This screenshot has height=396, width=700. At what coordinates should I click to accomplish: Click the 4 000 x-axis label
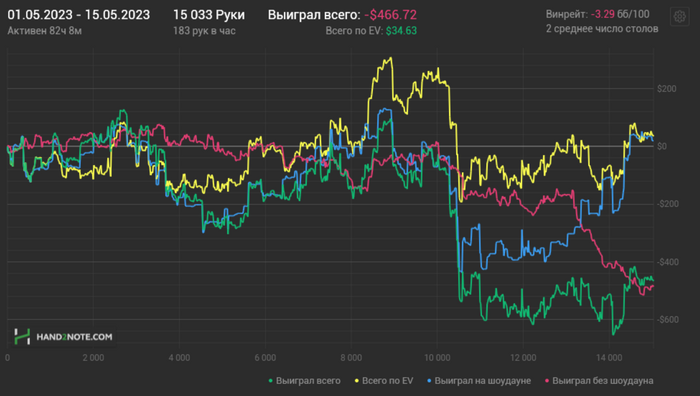click(179, 358)
